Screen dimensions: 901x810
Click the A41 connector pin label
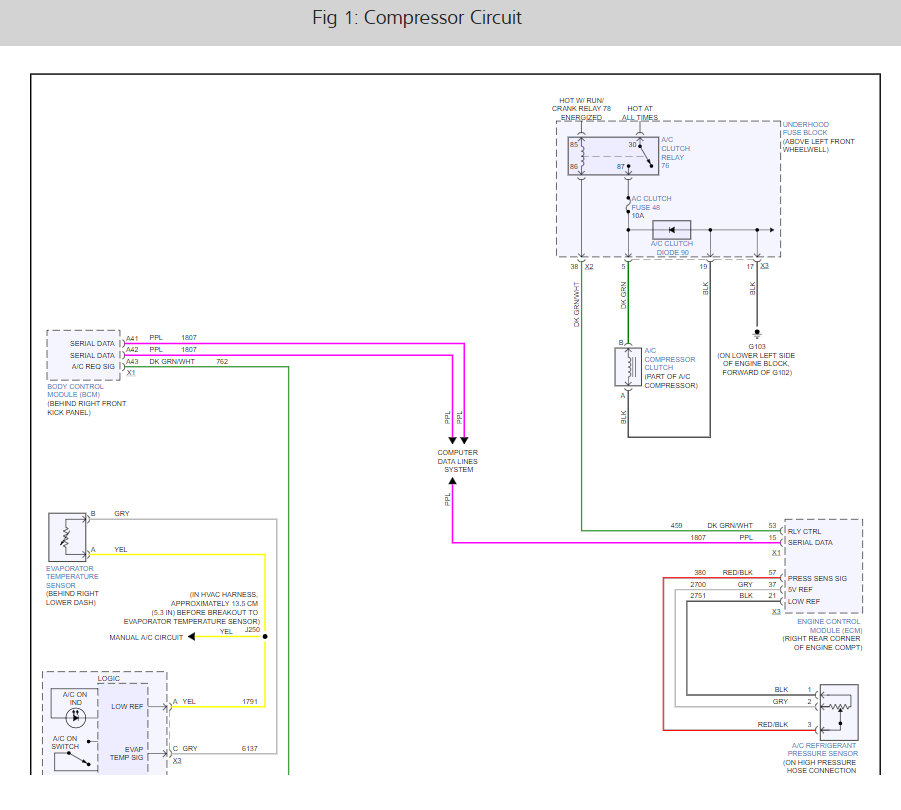[132, 338]
